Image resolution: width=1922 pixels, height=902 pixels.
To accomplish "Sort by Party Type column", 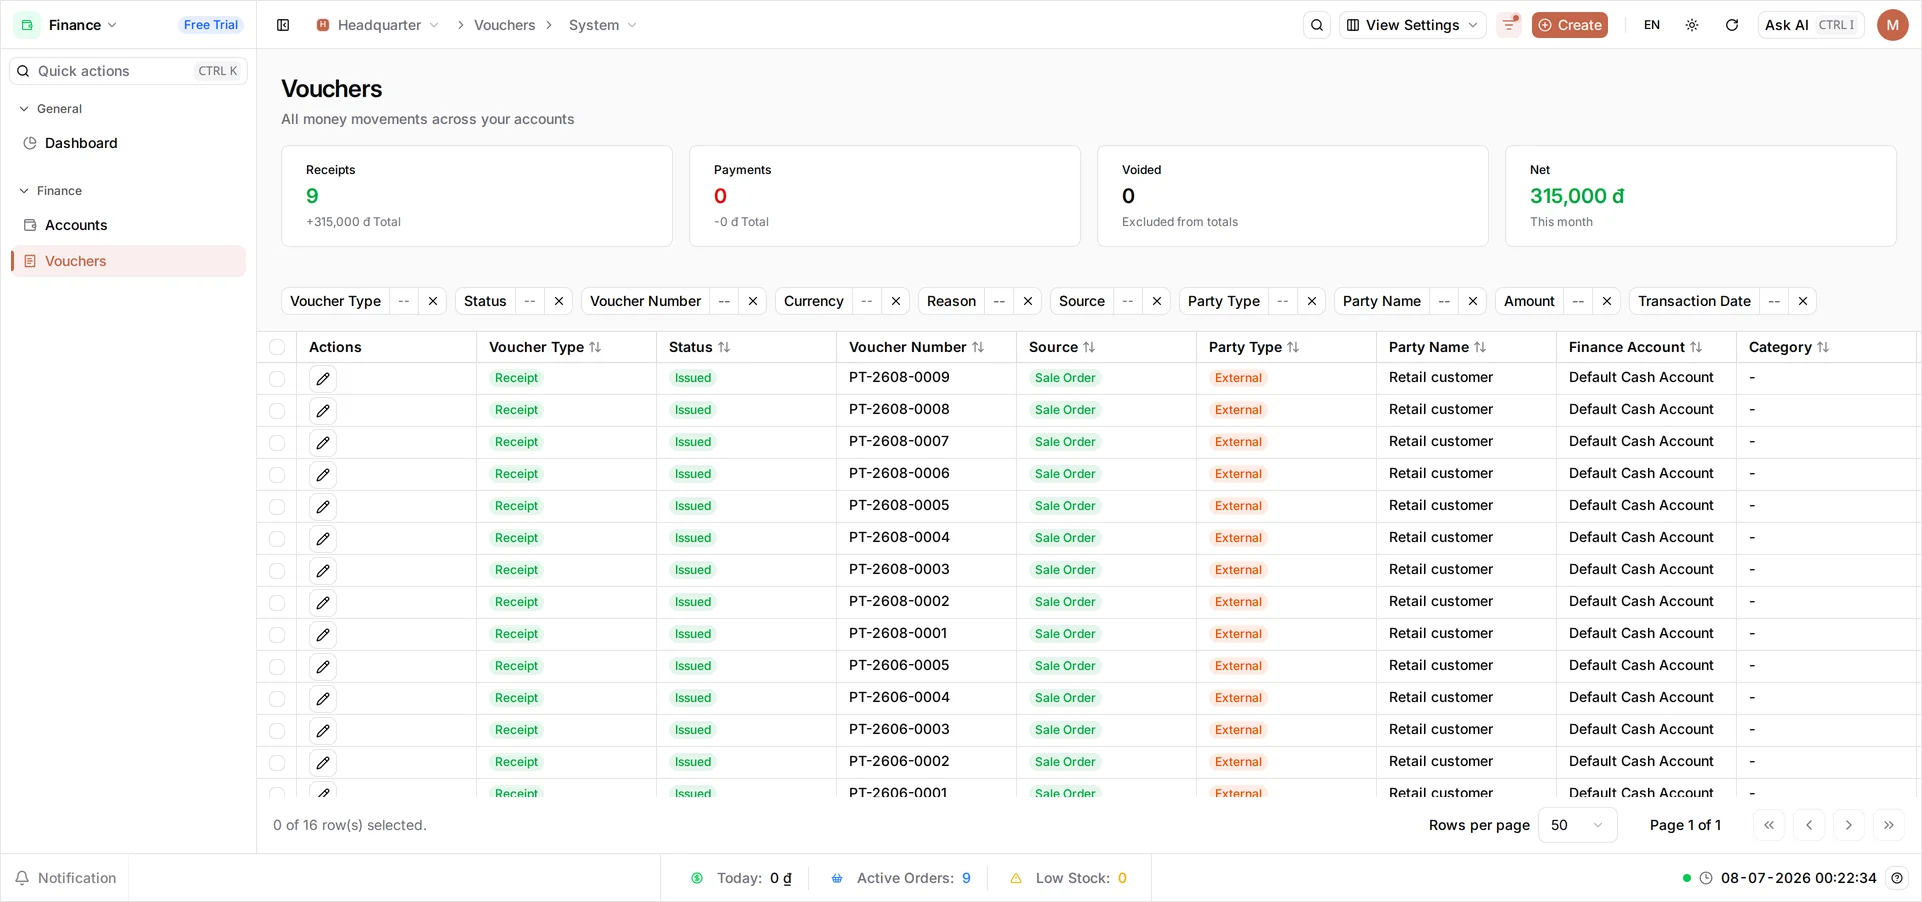I will click(x=1254, y=347).
